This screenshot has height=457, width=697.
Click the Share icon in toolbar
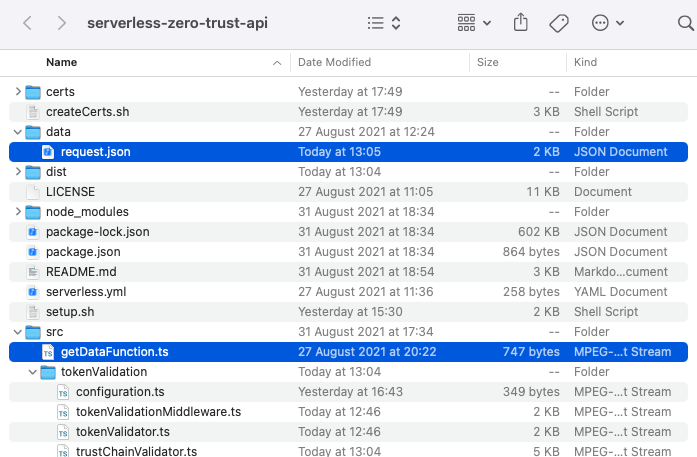(x=521, y=22)
